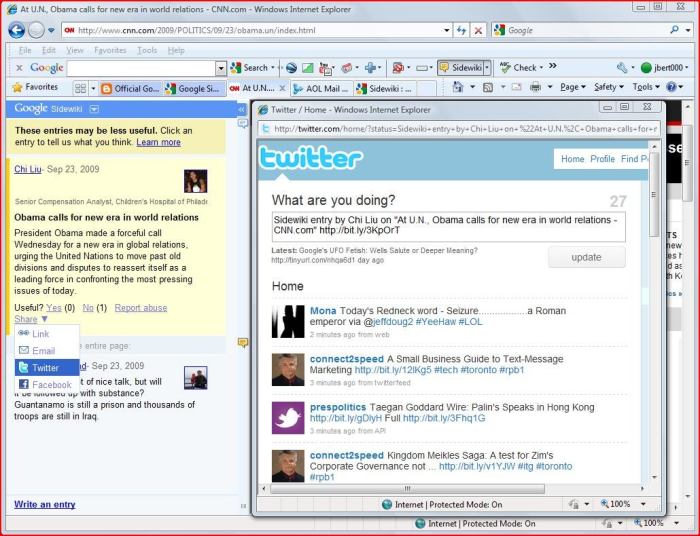
Task: Click the Home icon in command bar
Action: coord(458,87)
